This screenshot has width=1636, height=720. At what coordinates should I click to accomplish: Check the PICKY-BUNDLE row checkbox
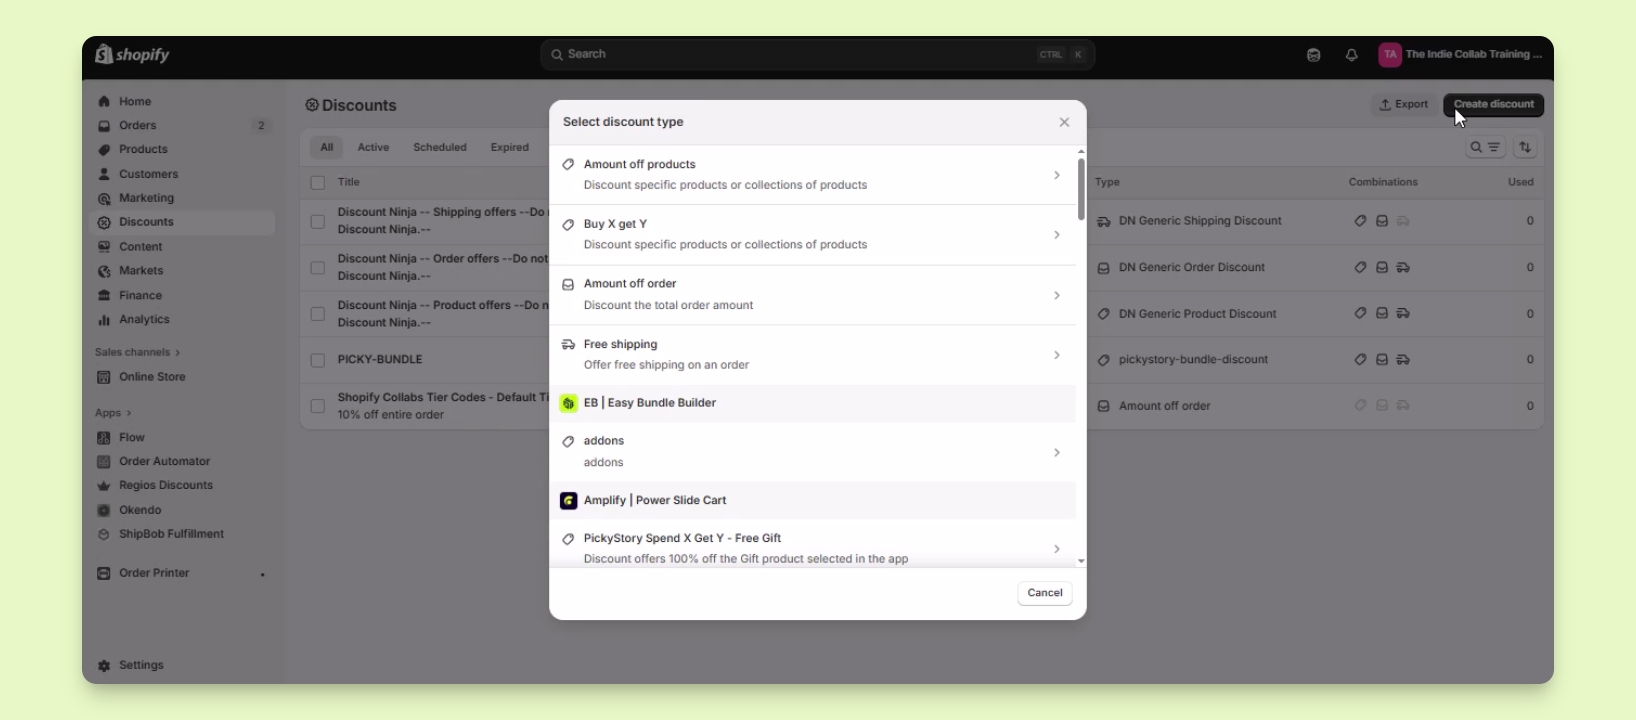pos(318,360)
